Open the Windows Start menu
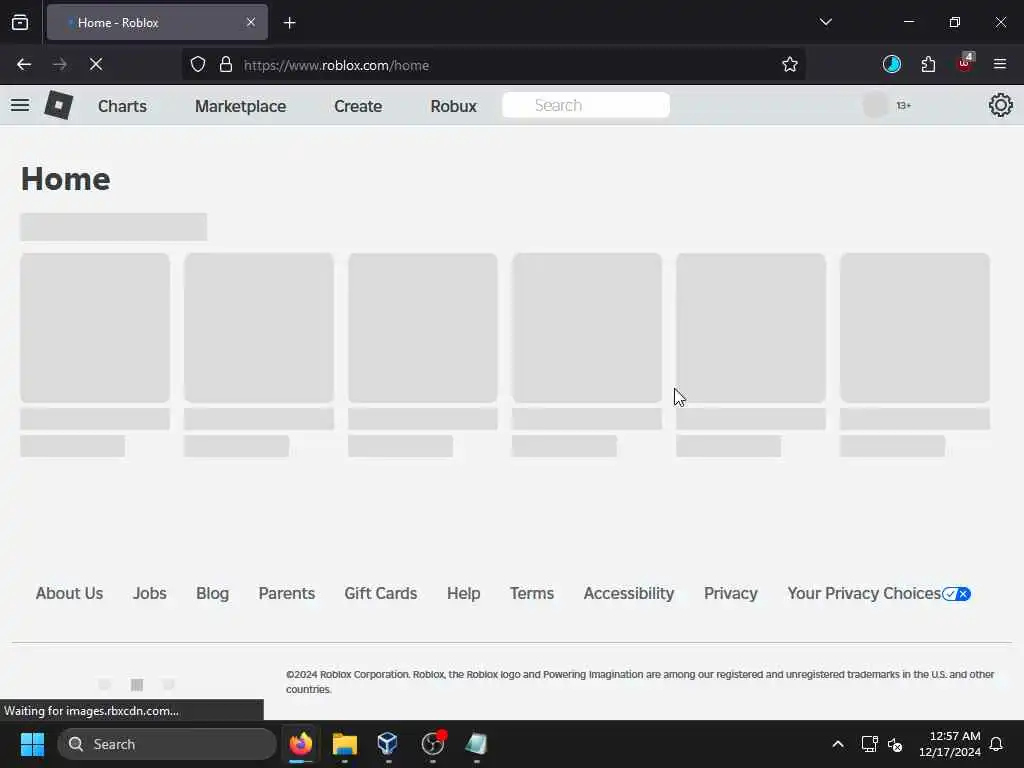Viewport: 1024px width, 768px height. [32, 744]
